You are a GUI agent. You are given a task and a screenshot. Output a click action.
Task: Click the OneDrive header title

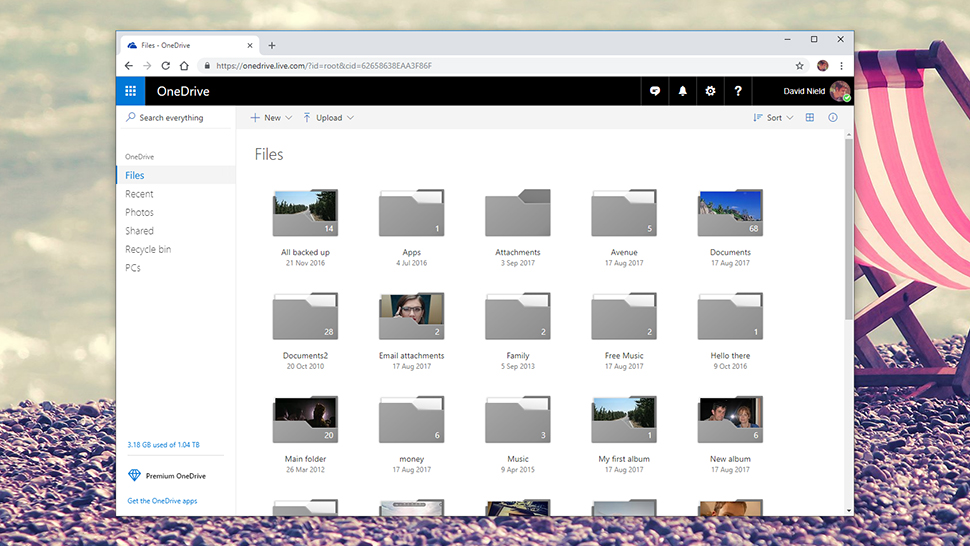tap(183, 91)
